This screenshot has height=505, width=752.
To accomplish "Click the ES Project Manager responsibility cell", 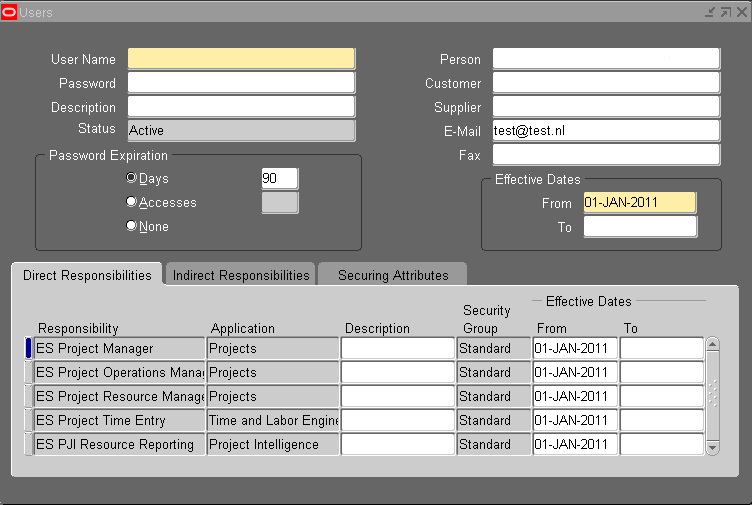I will [x=119, y=348].
